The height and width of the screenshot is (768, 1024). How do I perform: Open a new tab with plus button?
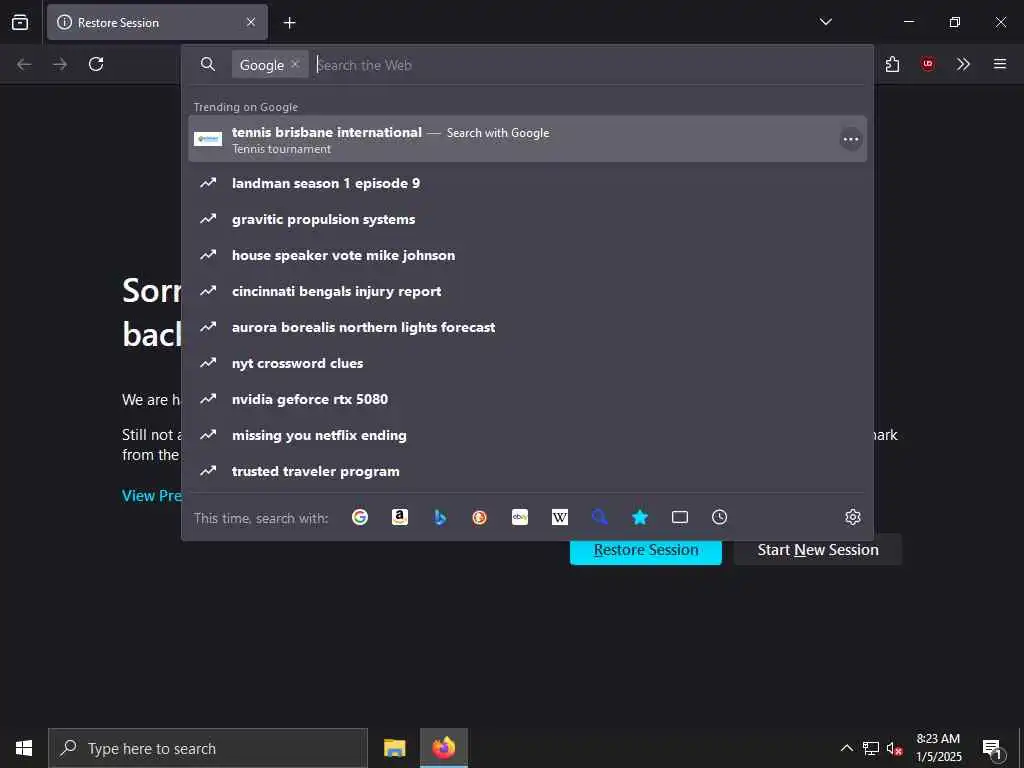(289, 23)
